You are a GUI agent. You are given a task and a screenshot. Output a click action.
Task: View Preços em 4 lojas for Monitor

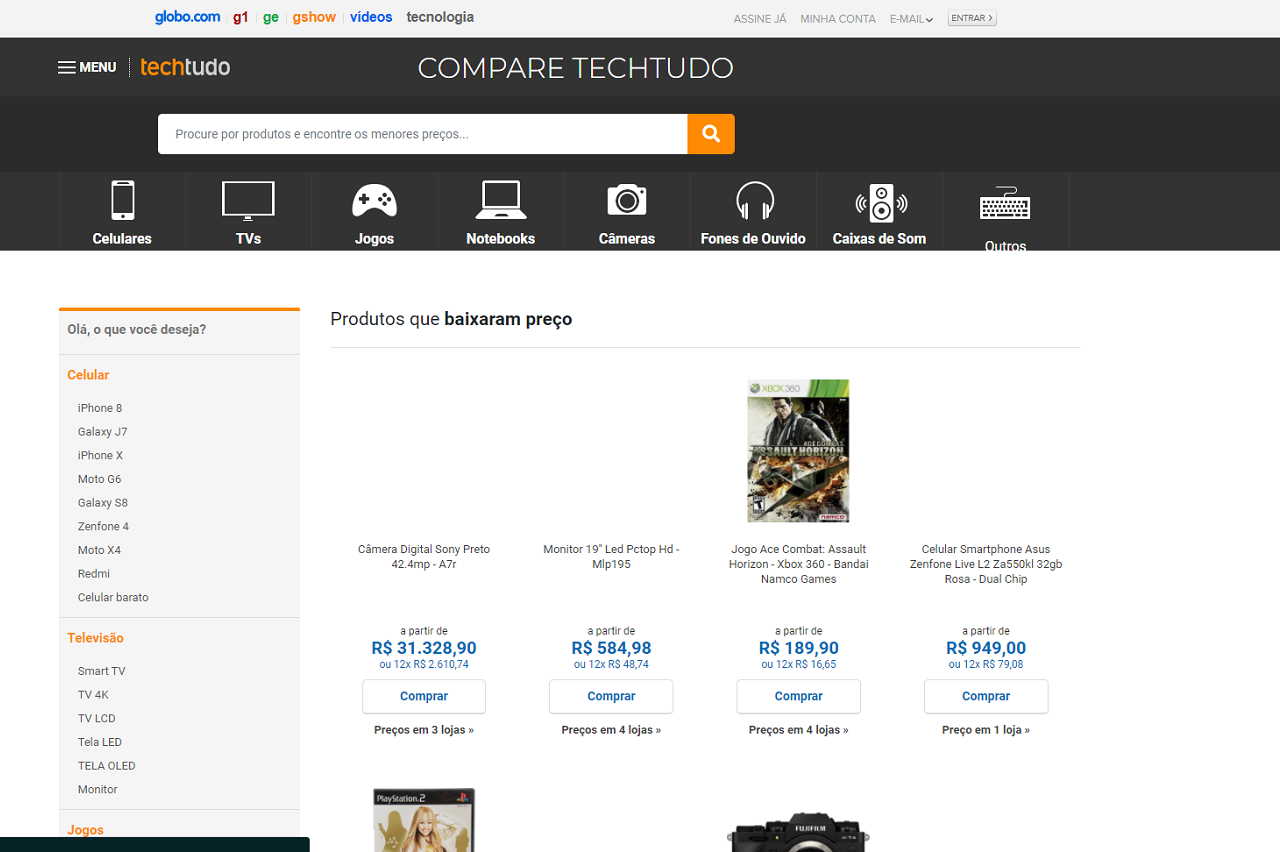click(611, 730)
